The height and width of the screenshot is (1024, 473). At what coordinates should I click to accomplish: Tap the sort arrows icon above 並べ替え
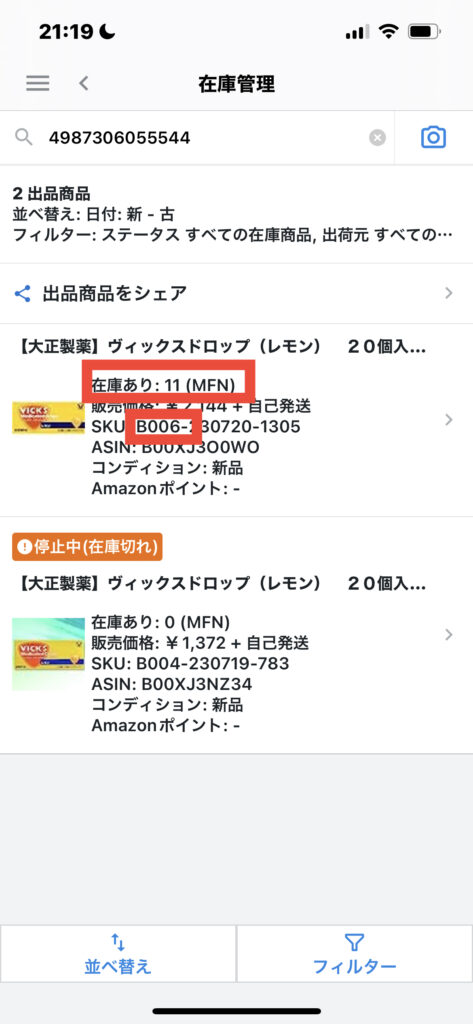click(118, 942)
